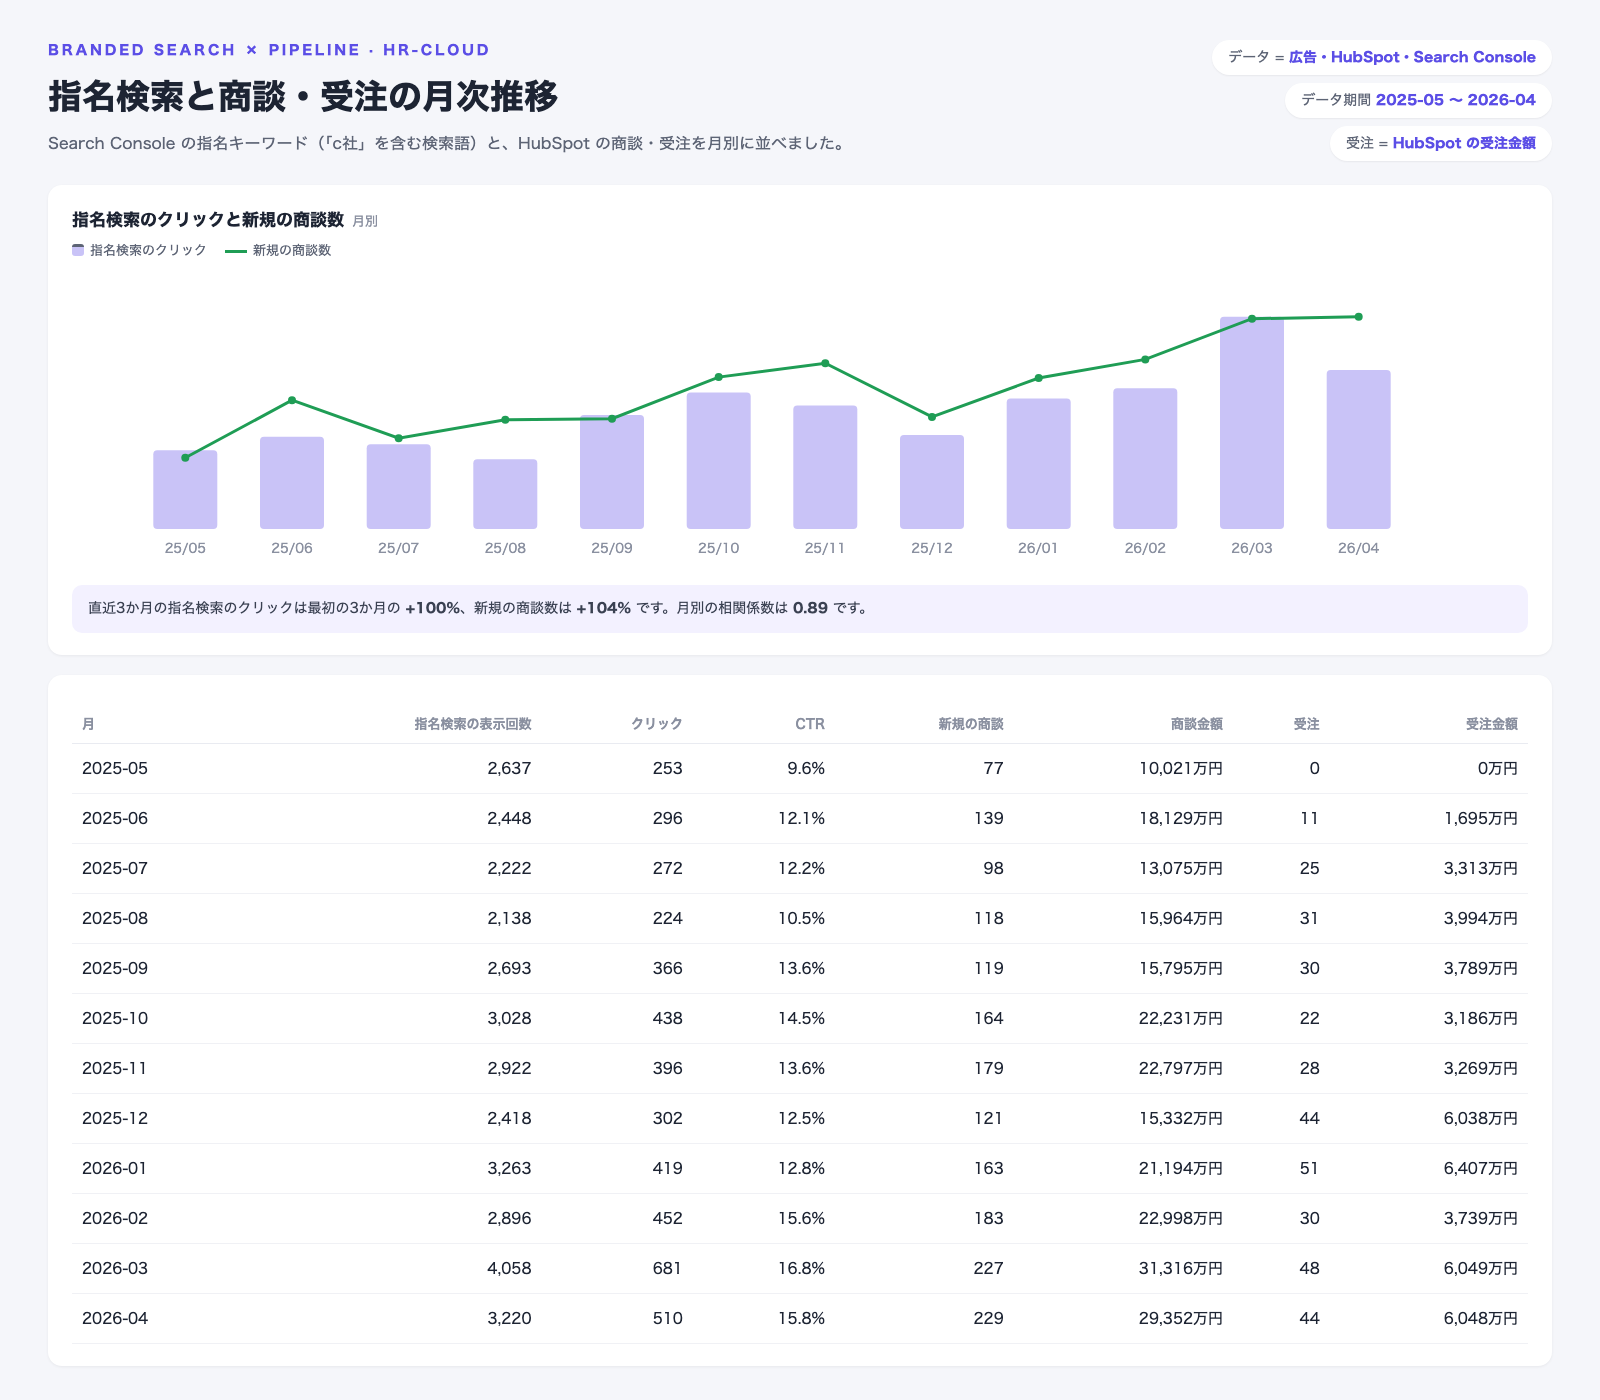Click the CTR column header
1600x1400 pixels.
[x=810, y=724]
